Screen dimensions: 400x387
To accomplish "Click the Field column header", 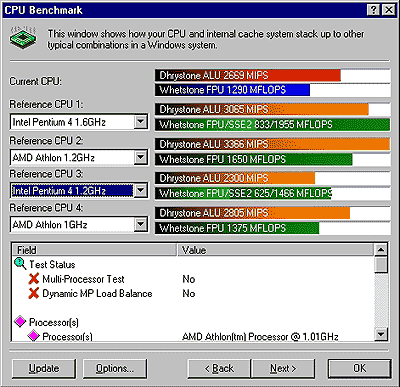I will [94, 250].
